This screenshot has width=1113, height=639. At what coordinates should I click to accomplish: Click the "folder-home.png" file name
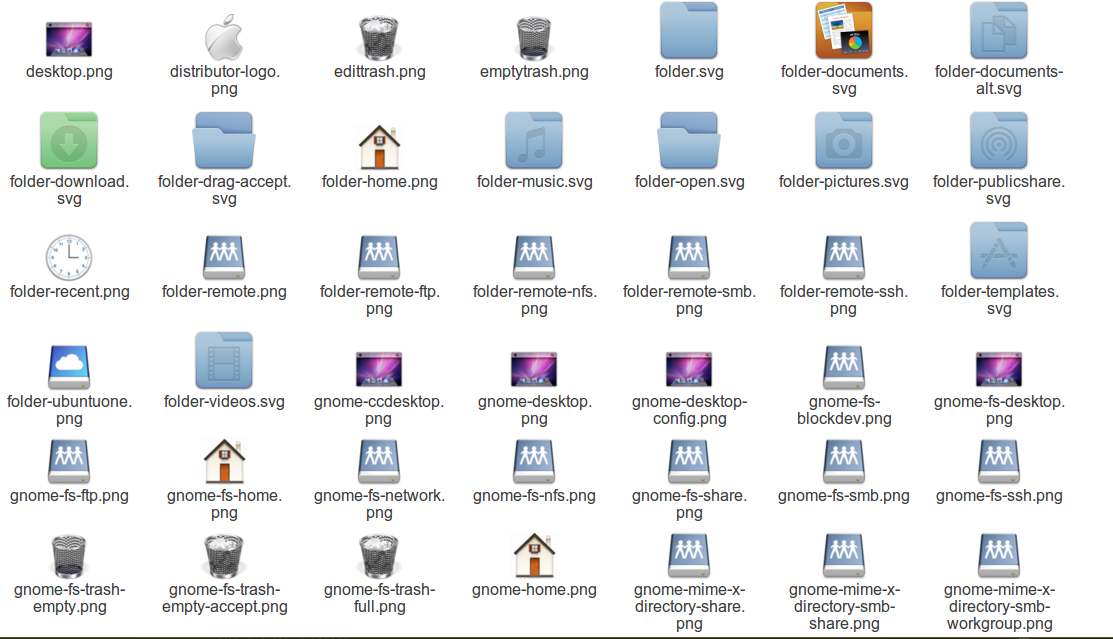point(380,182)
